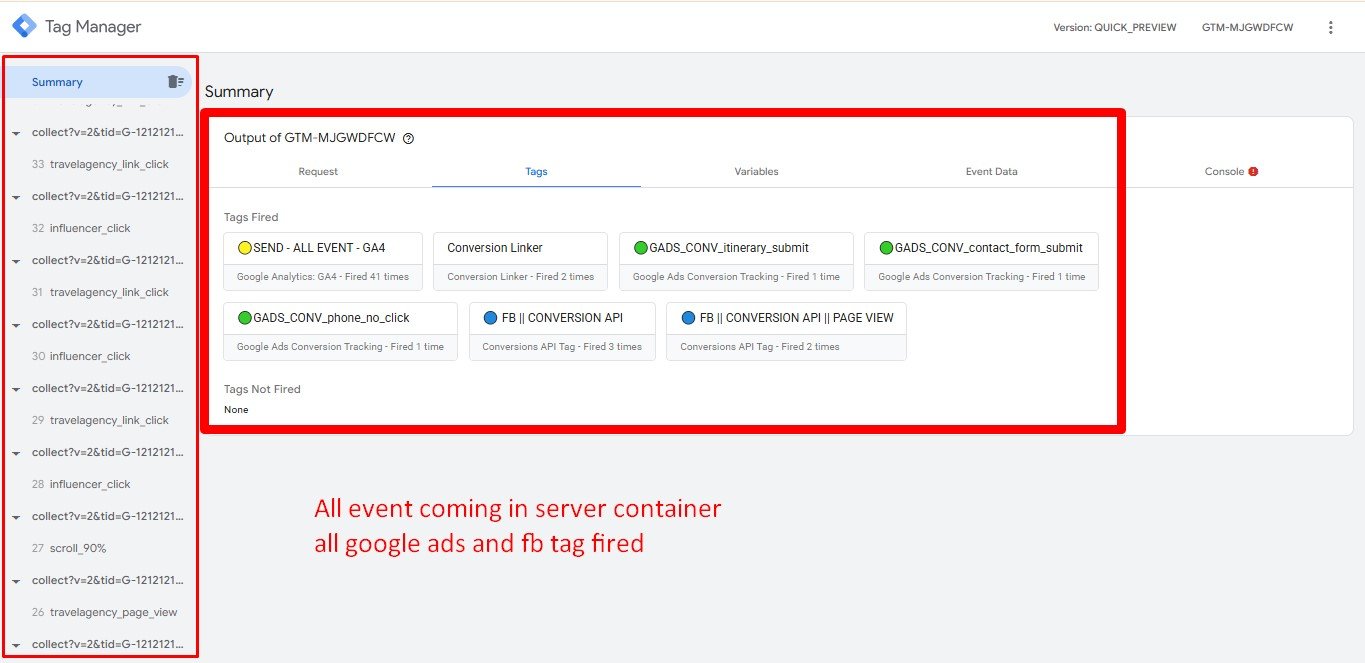
Task: Collapse the collect request above 33 travelagency_link_click
Action: point(16,133)
